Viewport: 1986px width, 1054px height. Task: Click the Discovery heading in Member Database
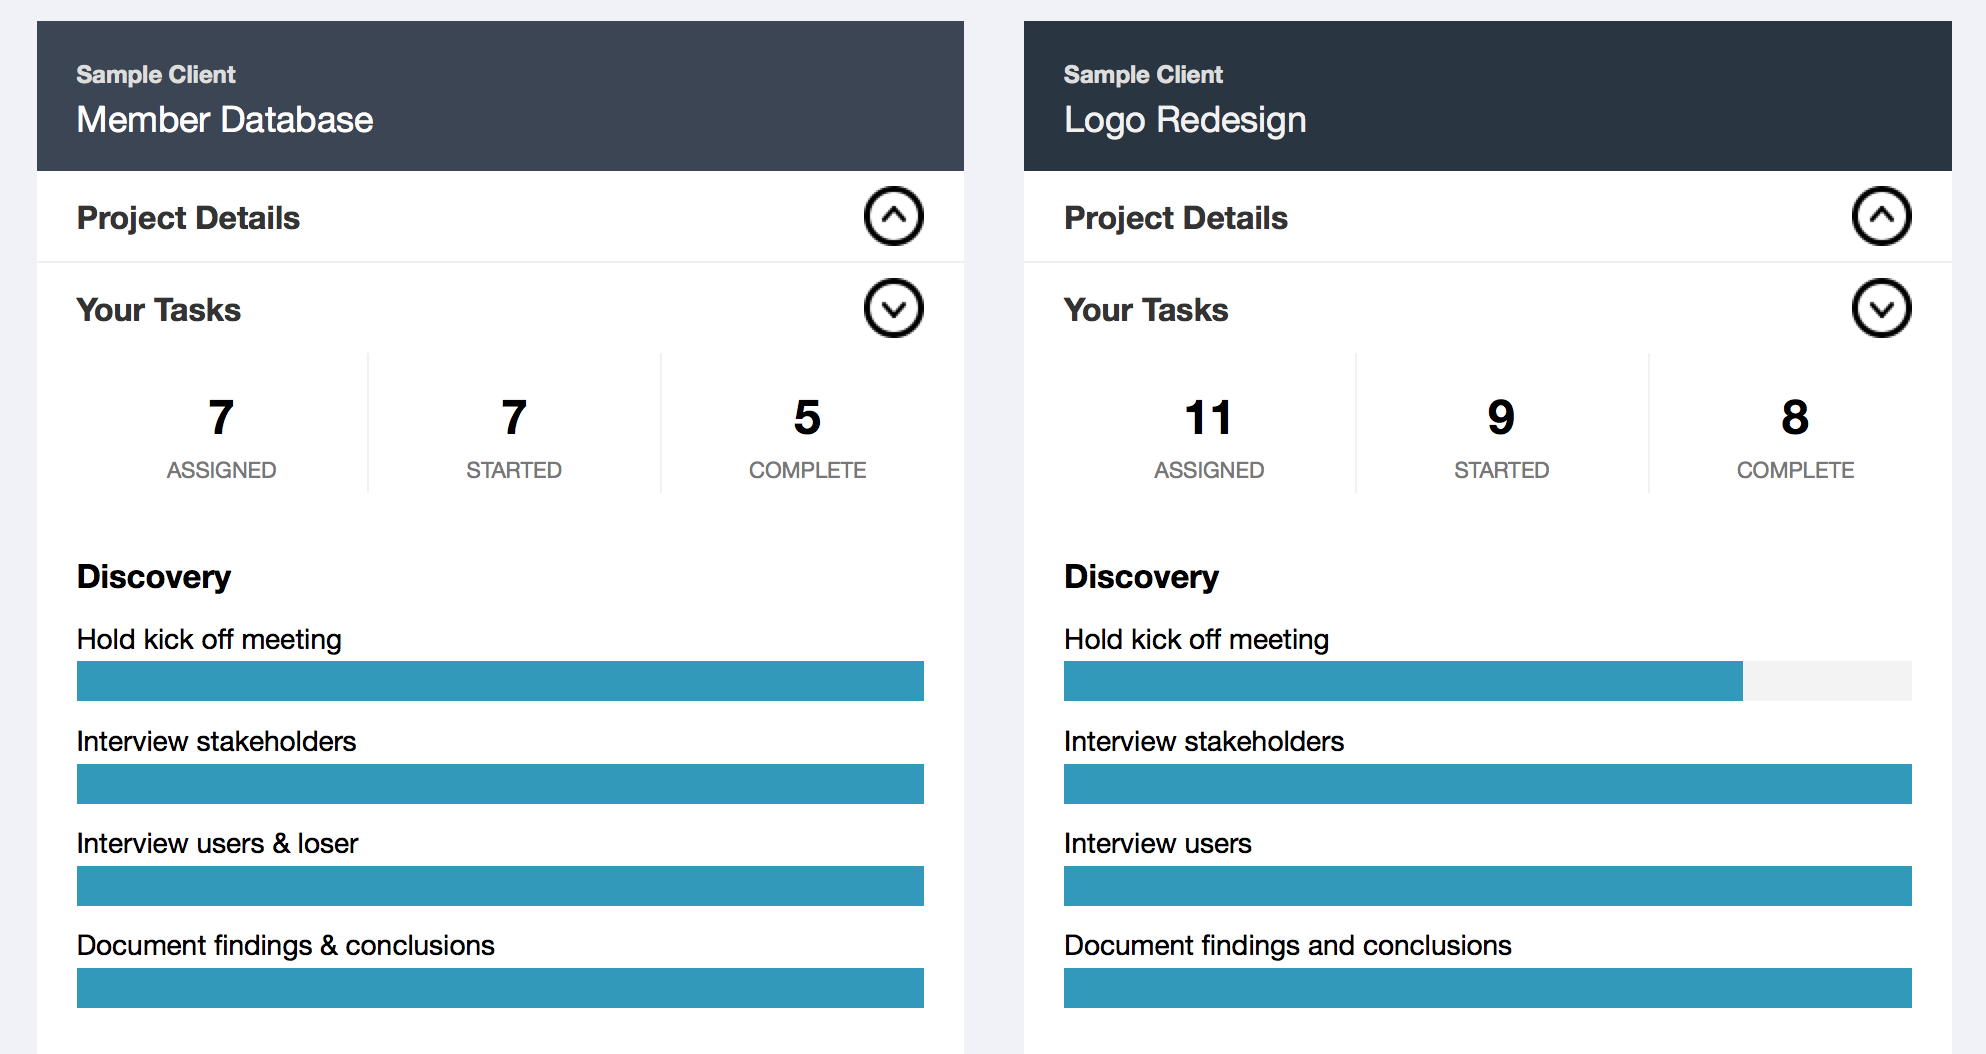[154, 577]
